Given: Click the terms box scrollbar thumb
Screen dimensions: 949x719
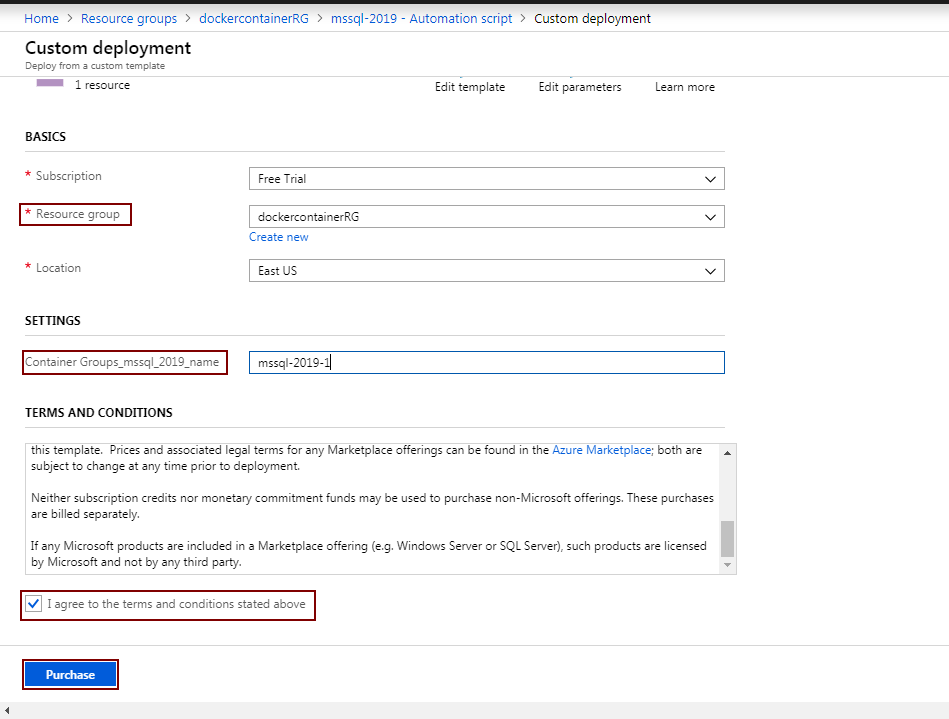Looking at the screenshot, I should [727, 538].
